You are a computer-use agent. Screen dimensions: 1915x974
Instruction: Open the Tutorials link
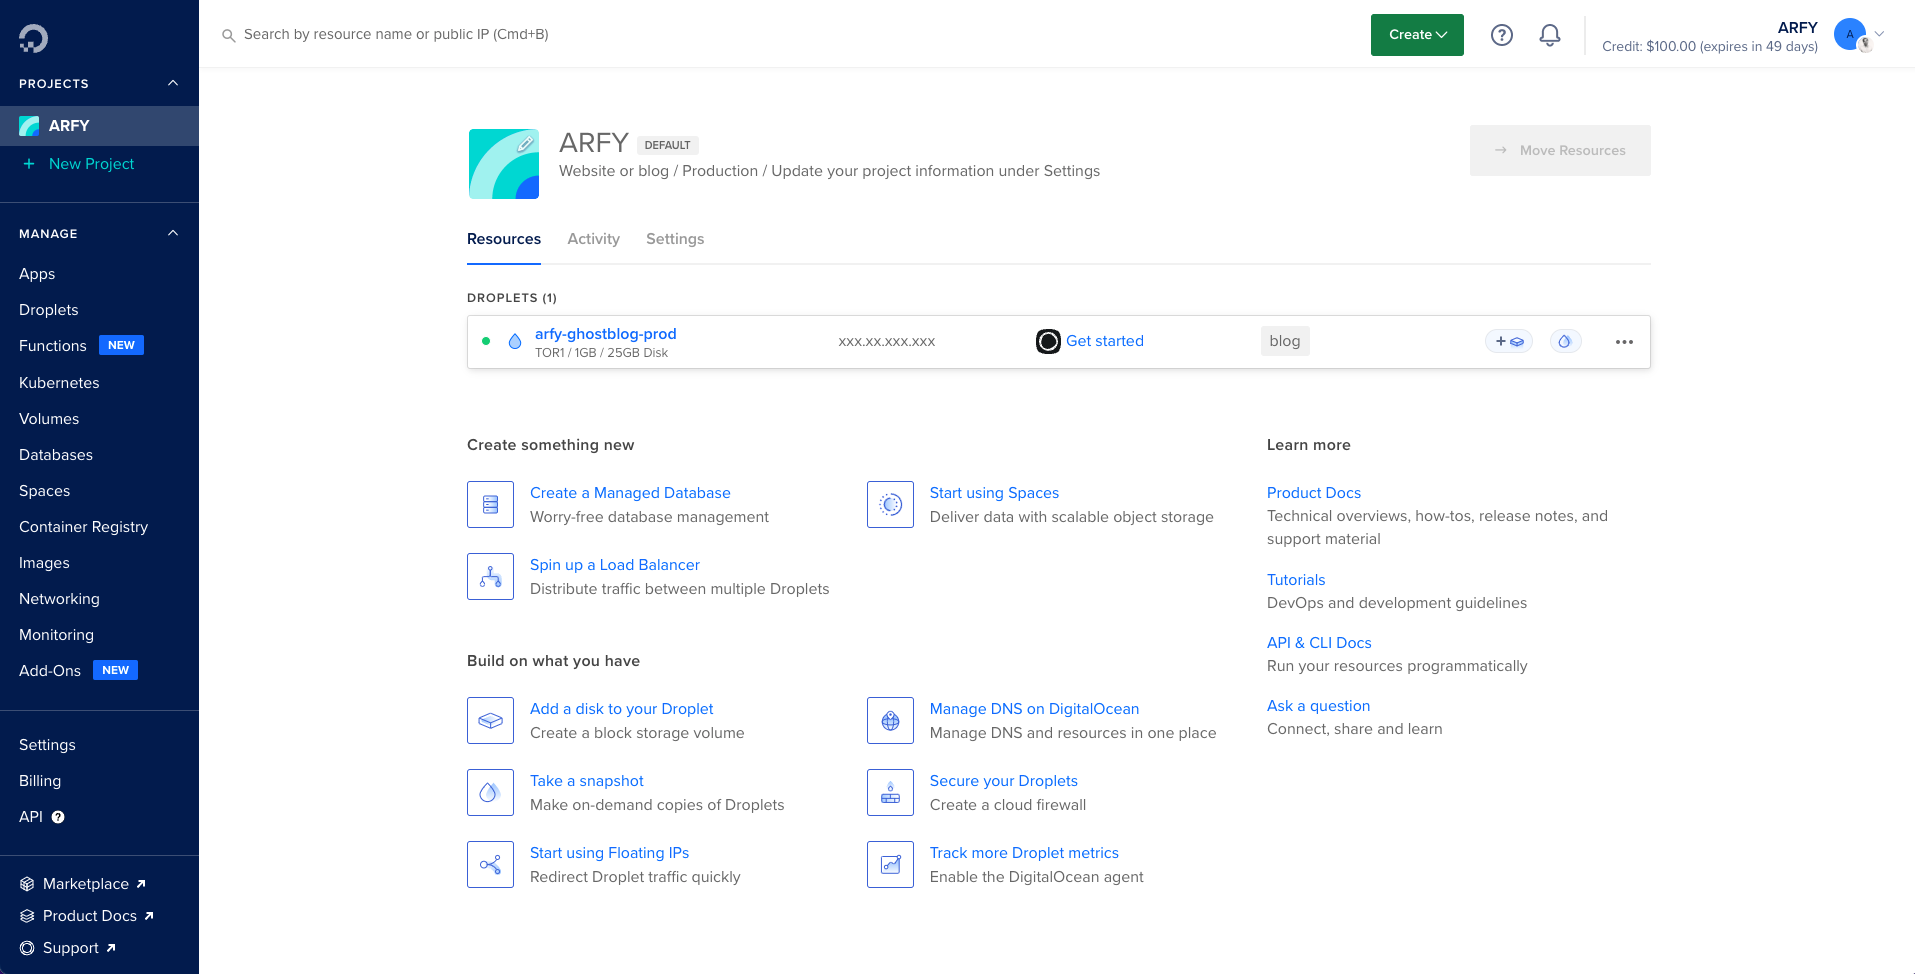pos(1296,580)
